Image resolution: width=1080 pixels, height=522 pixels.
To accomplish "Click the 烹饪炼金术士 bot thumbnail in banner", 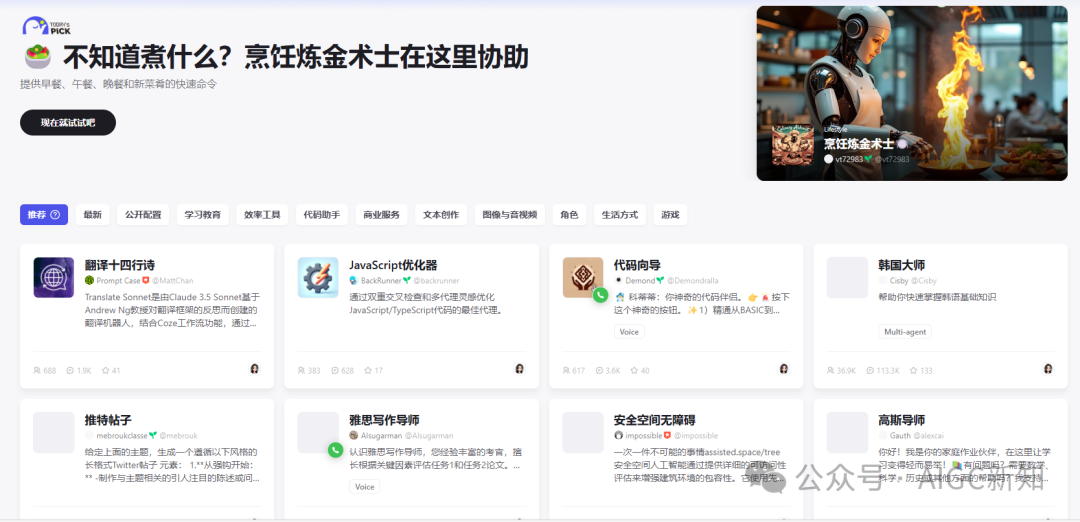I will coord(793,145).
